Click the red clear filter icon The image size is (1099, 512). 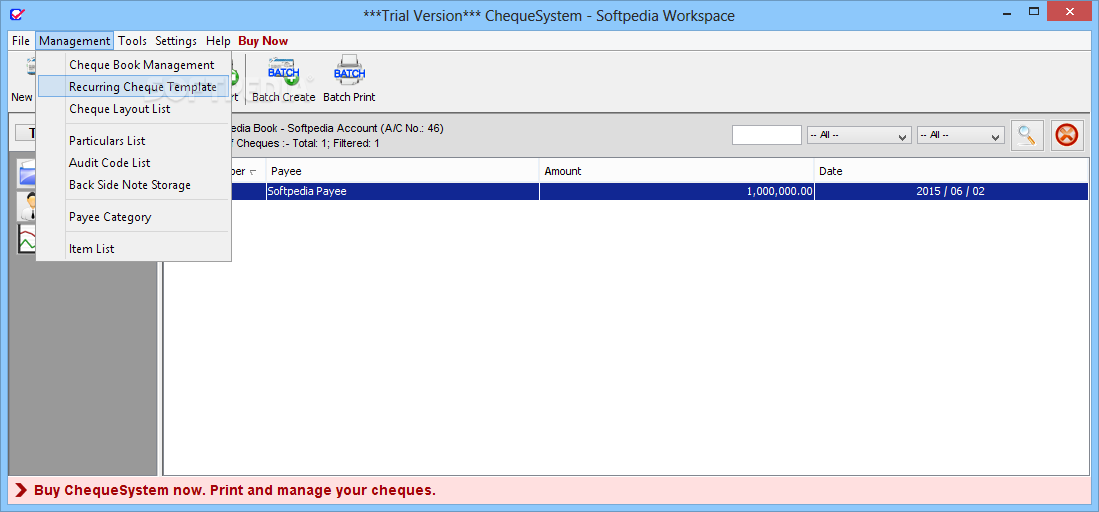pyautogui.click(x=1066, y=135)
